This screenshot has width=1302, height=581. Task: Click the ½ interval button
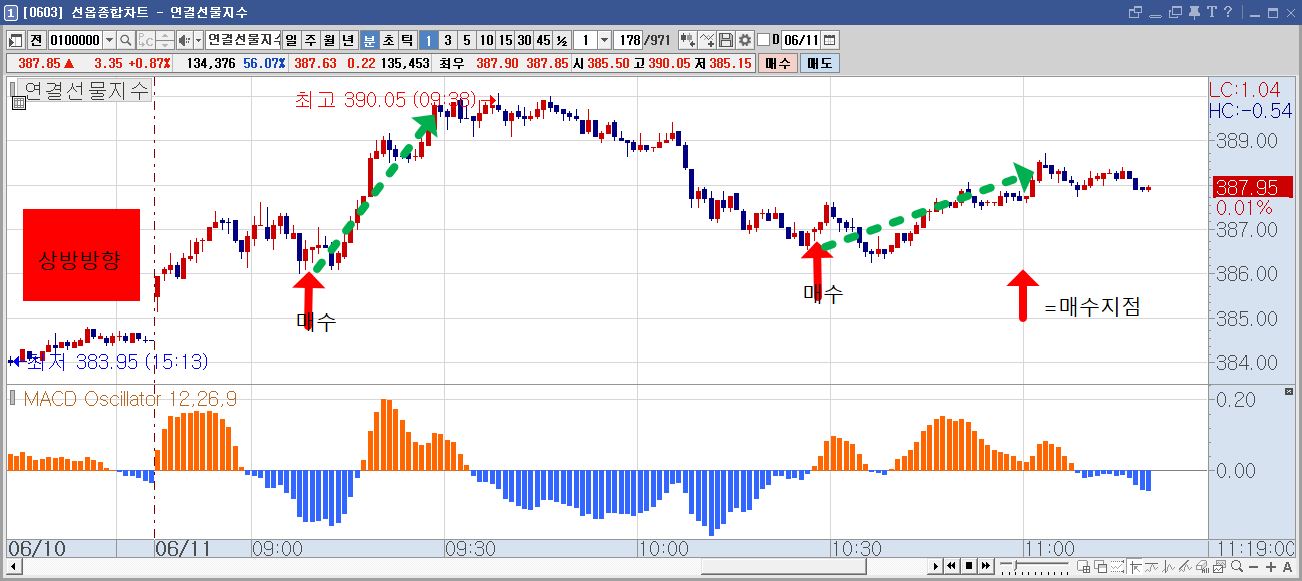click(562, 40)
